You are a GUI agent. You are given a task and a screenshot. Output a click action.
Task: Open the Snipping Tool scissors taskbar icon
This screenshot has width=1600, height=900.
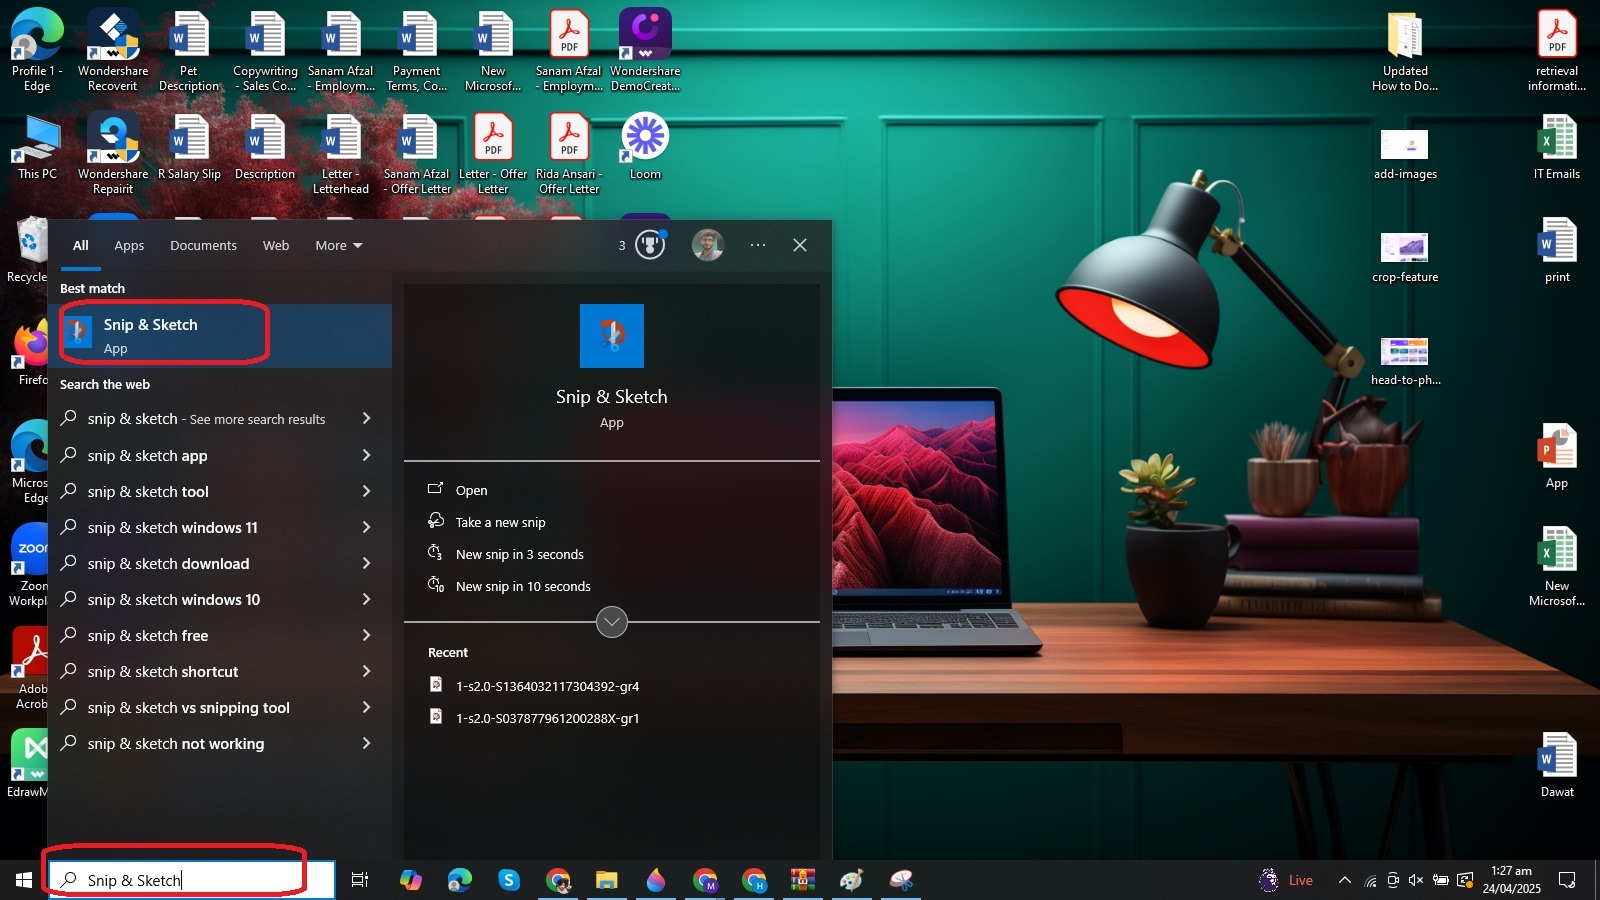tap(901, 880)
